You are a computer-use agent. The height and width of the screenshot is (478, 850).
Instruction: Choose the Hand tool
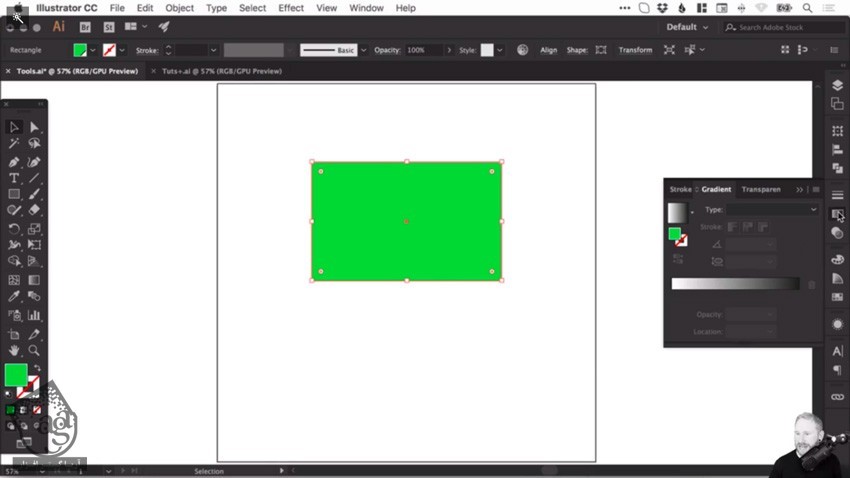coord(14,351)
